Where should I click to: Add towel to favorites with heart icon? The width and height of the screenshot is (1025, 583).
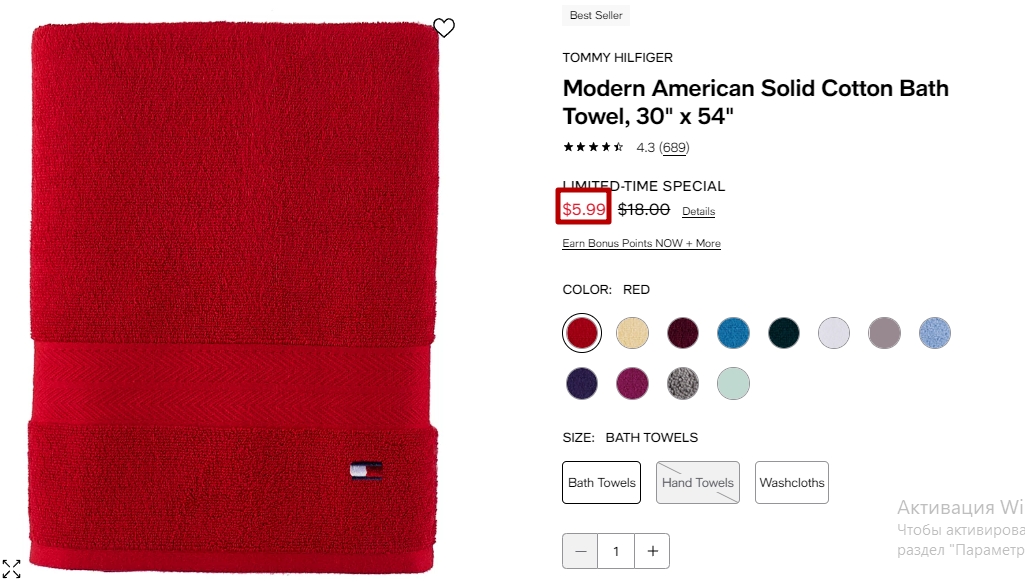(444, 27)
